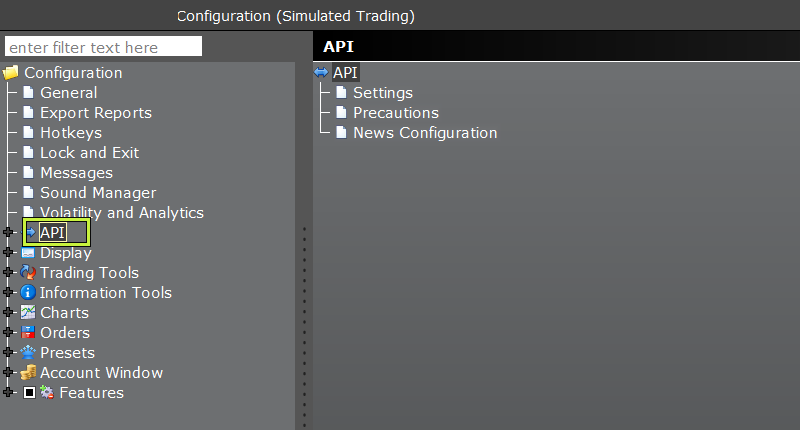Select the Display label in tree

(66, 253)
